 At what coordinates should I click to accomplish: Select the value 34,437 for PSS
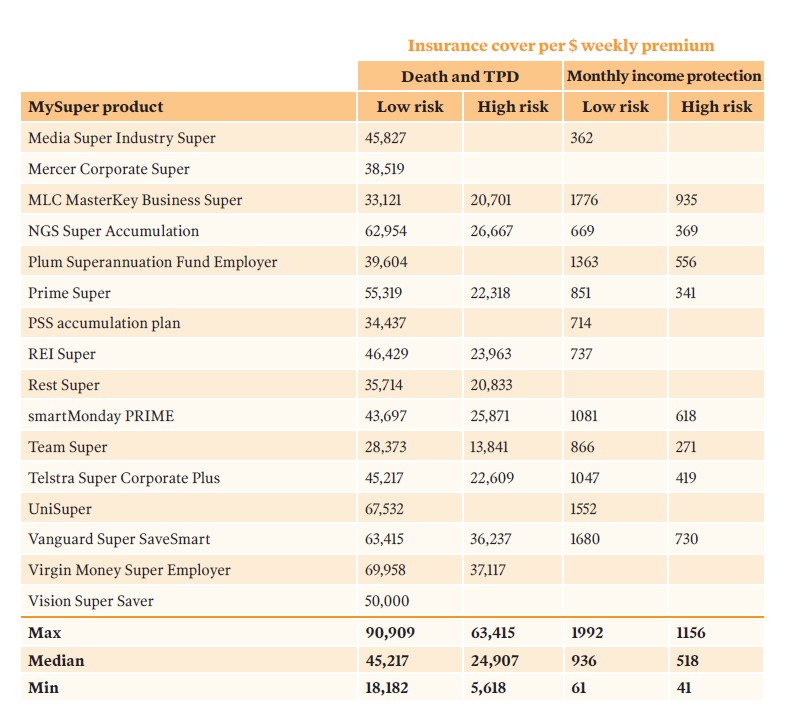click(x=385, y=323)
